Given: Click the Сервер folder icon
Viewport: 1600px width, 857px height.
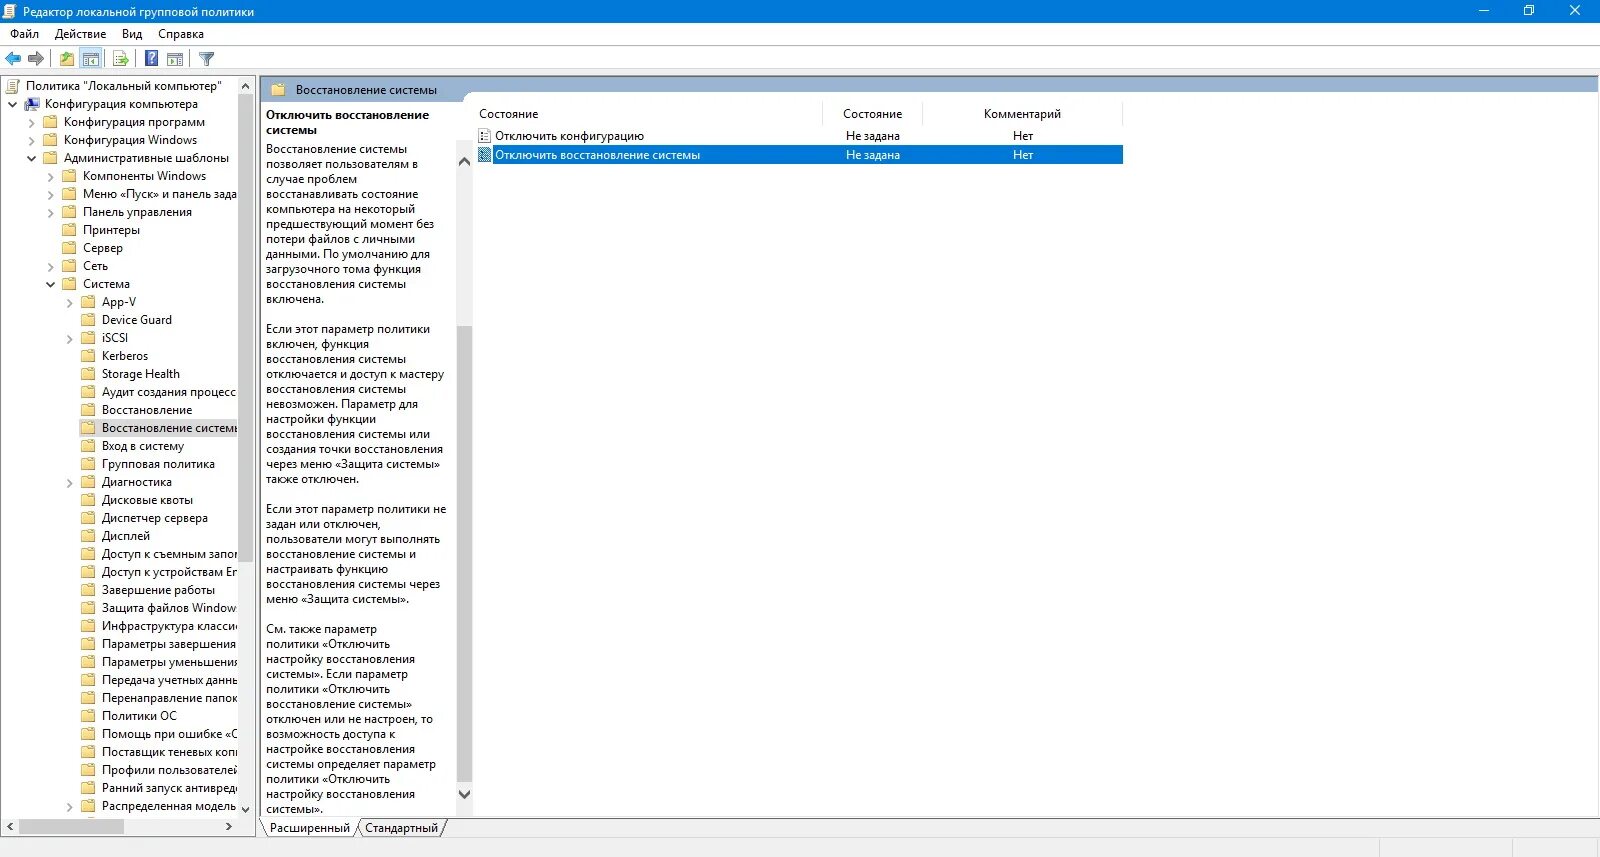Looking at the screenshot, I should pyautogui.click(x=69, y=248).
